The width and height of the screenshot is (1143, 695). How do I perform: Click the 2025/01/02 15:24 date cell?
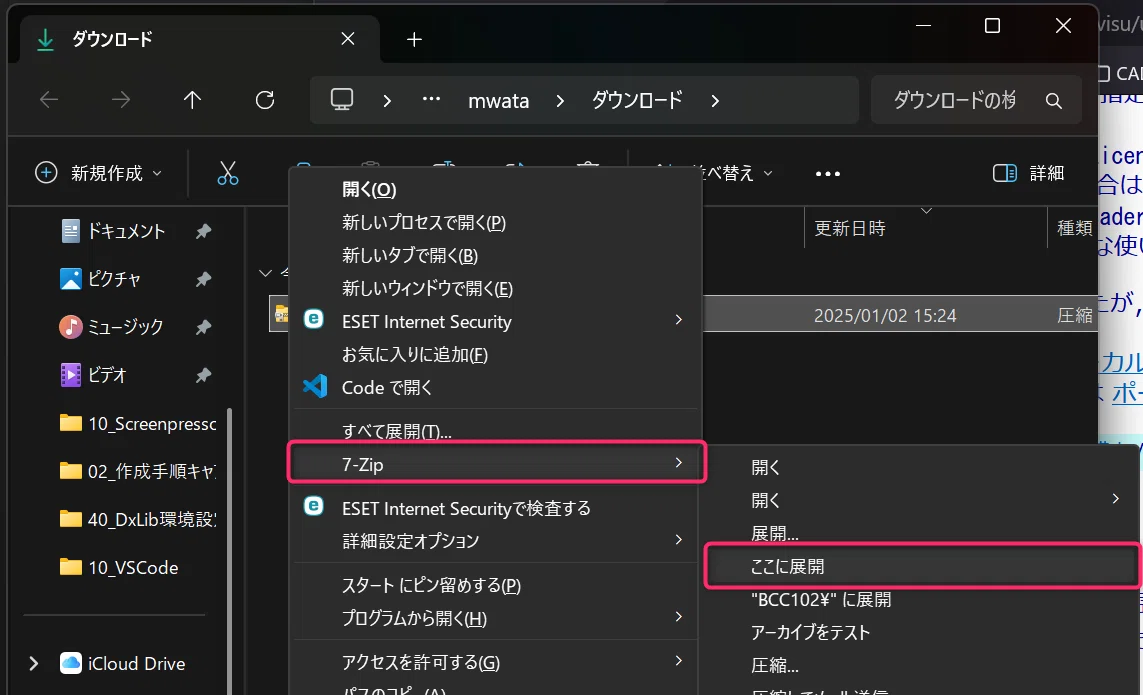click(x=885, y=315)
